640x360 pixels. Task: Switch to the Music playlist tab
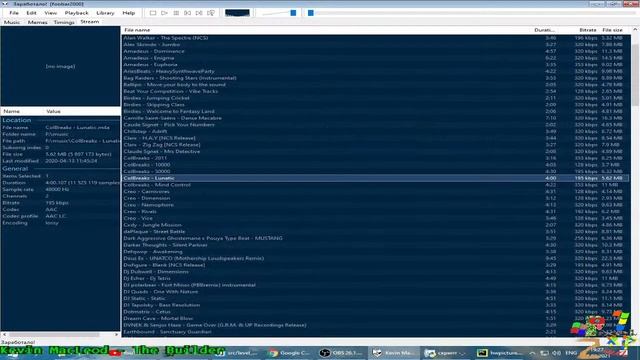click(12, 22)
